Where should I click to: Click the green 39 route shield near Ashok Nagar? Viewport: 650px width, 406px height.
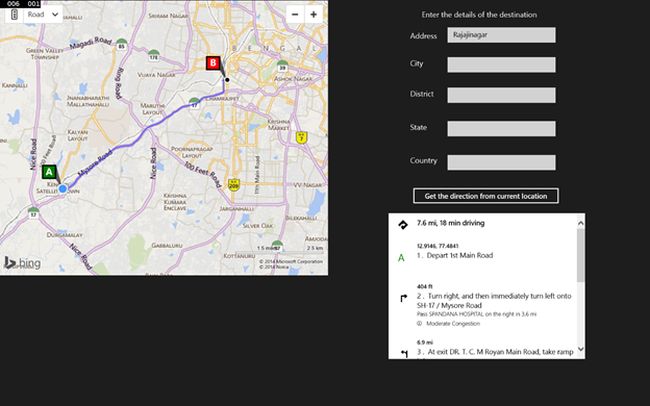[x=282, y=66]
